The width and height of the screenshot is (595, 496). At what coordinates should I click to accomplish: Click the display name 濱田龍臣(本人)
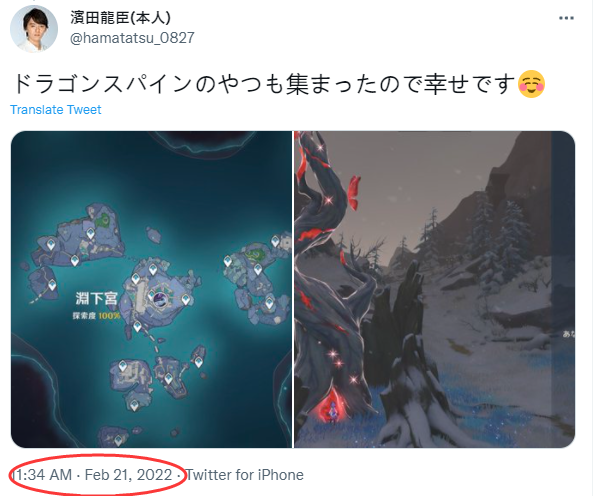click(121, 17)
